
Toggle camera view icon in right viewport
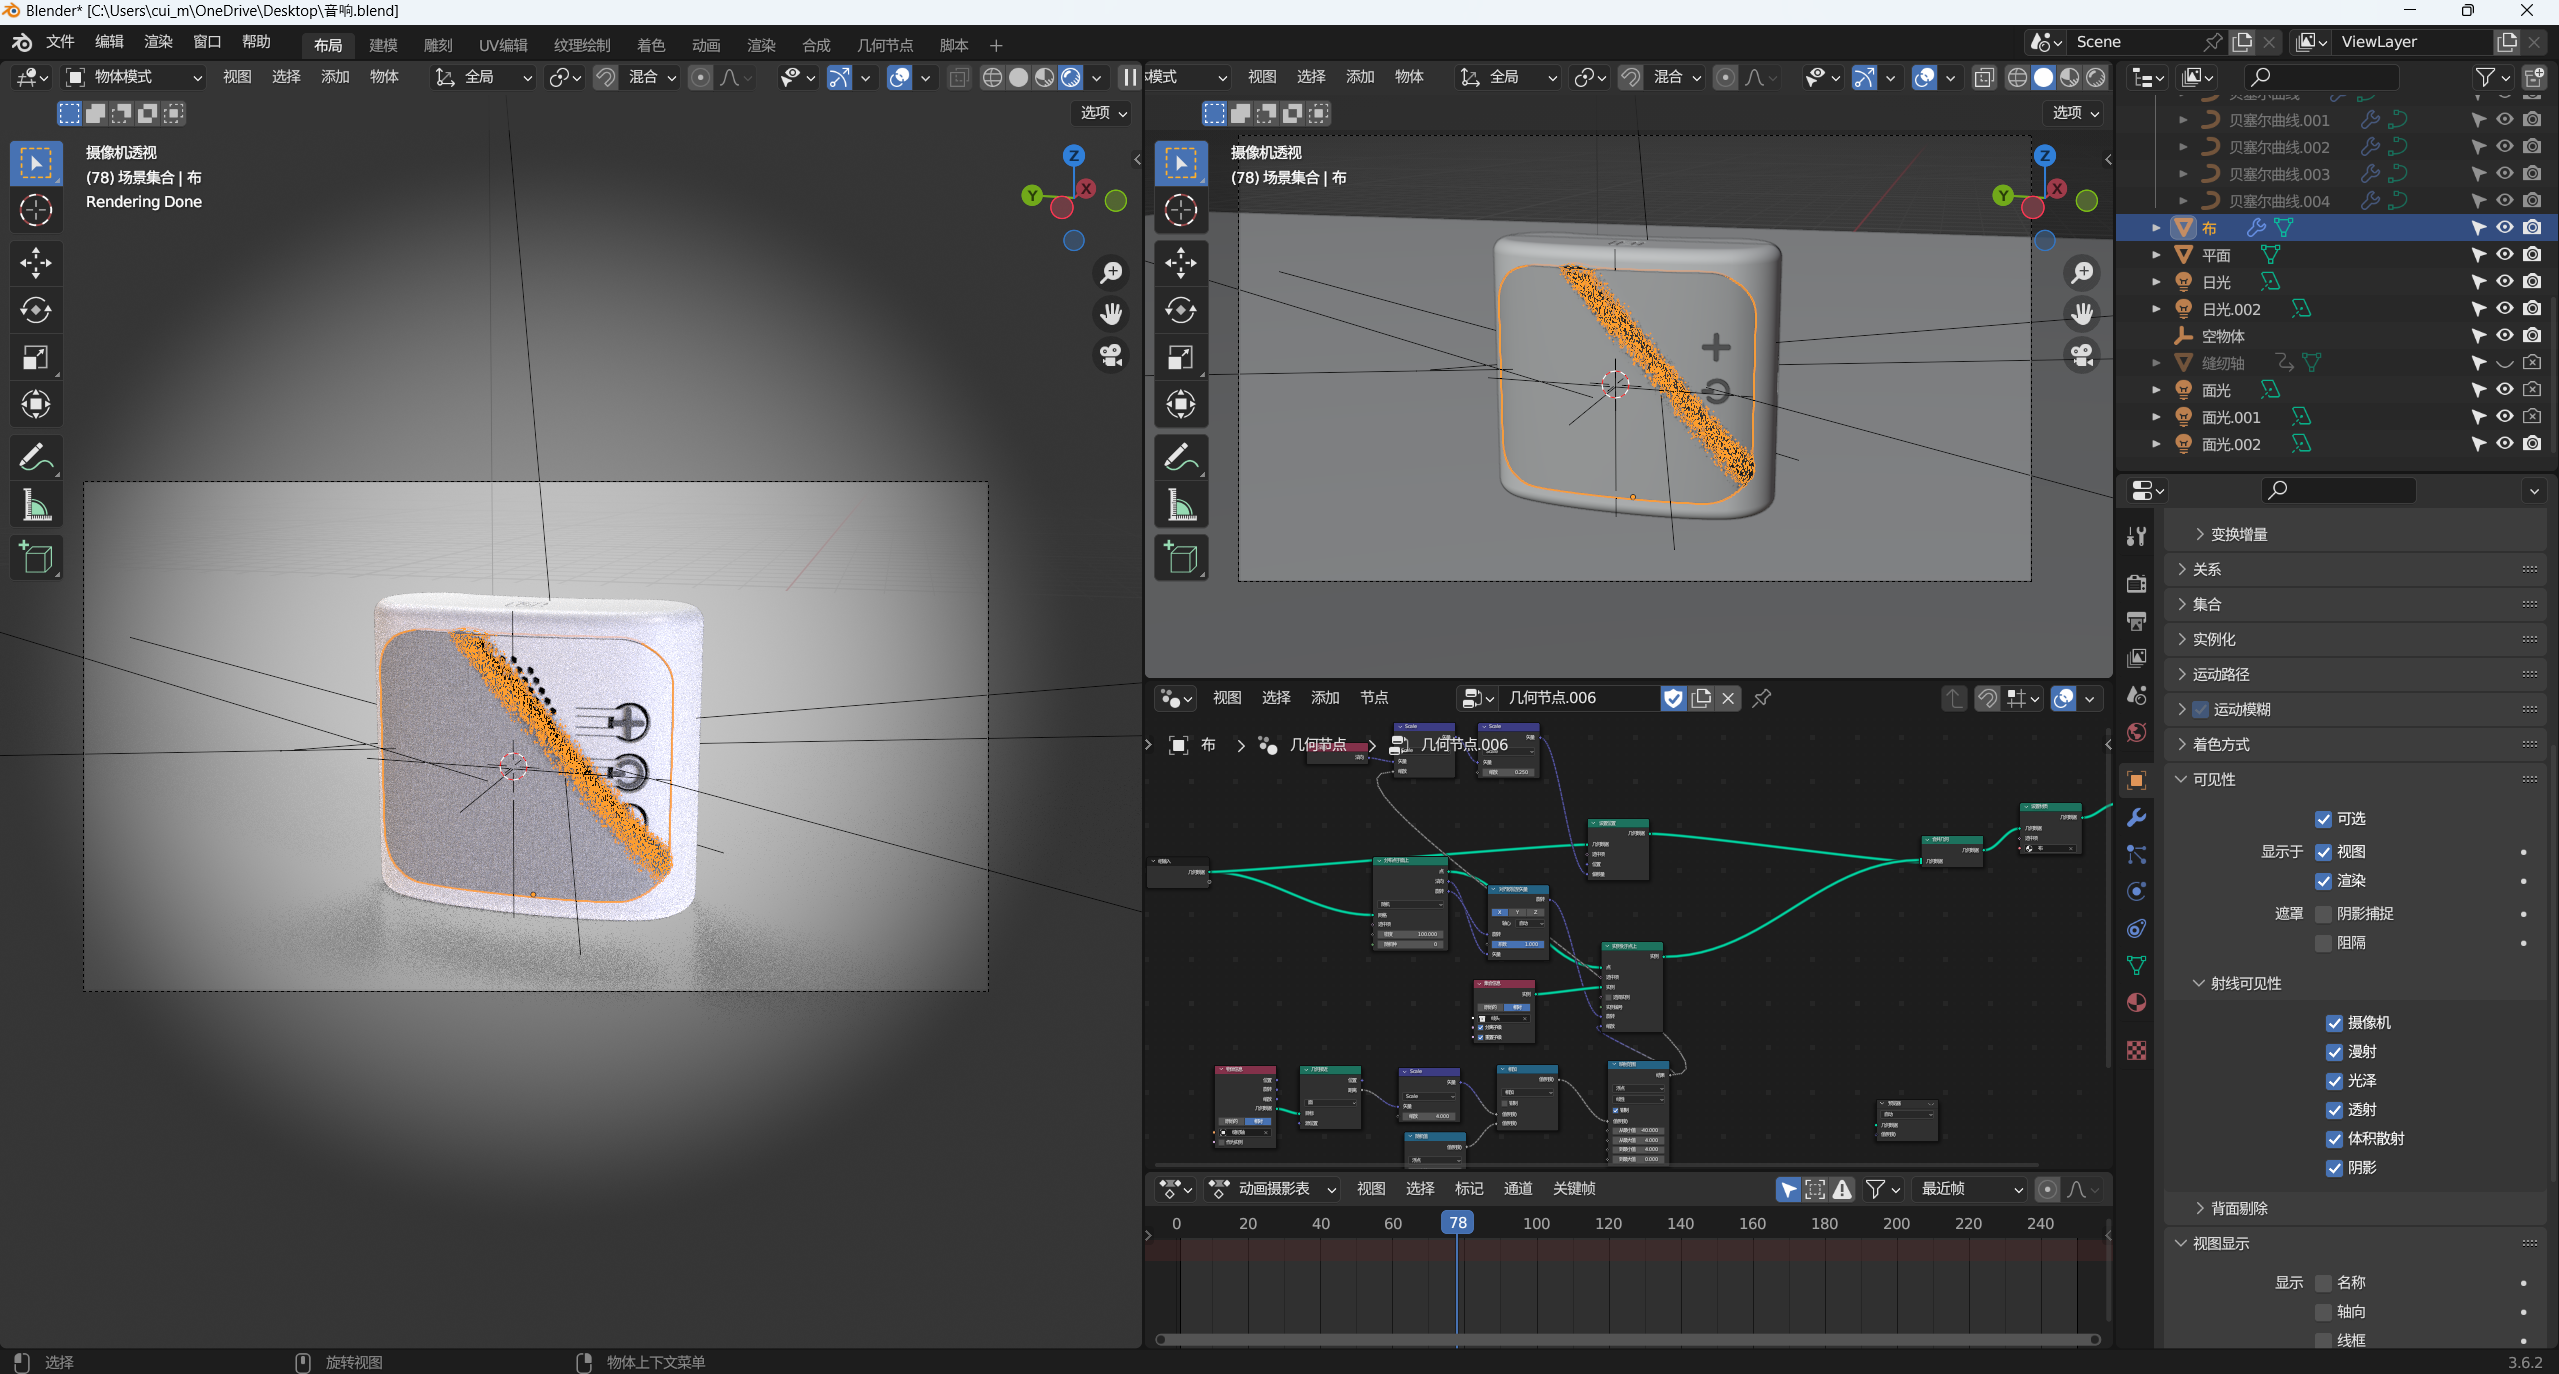point(2082,355)
